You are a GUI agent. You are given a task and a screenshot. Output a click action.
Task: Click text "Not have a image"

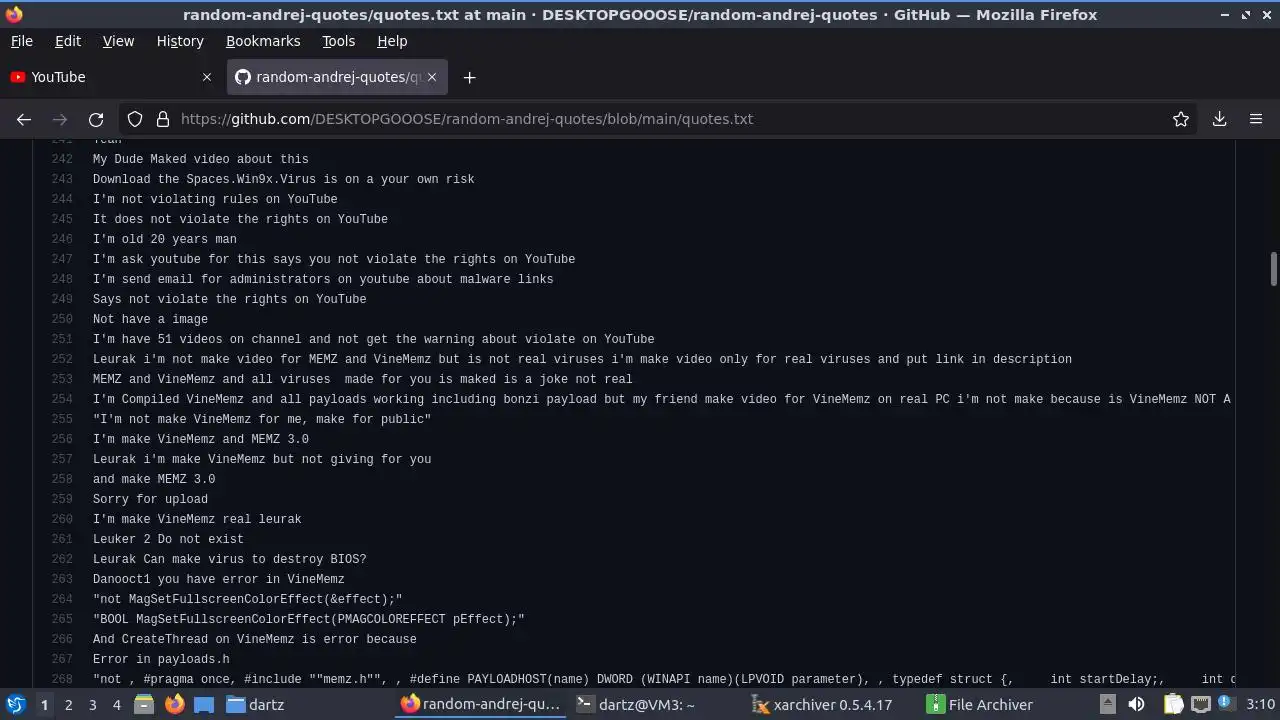tap(150, 319)
